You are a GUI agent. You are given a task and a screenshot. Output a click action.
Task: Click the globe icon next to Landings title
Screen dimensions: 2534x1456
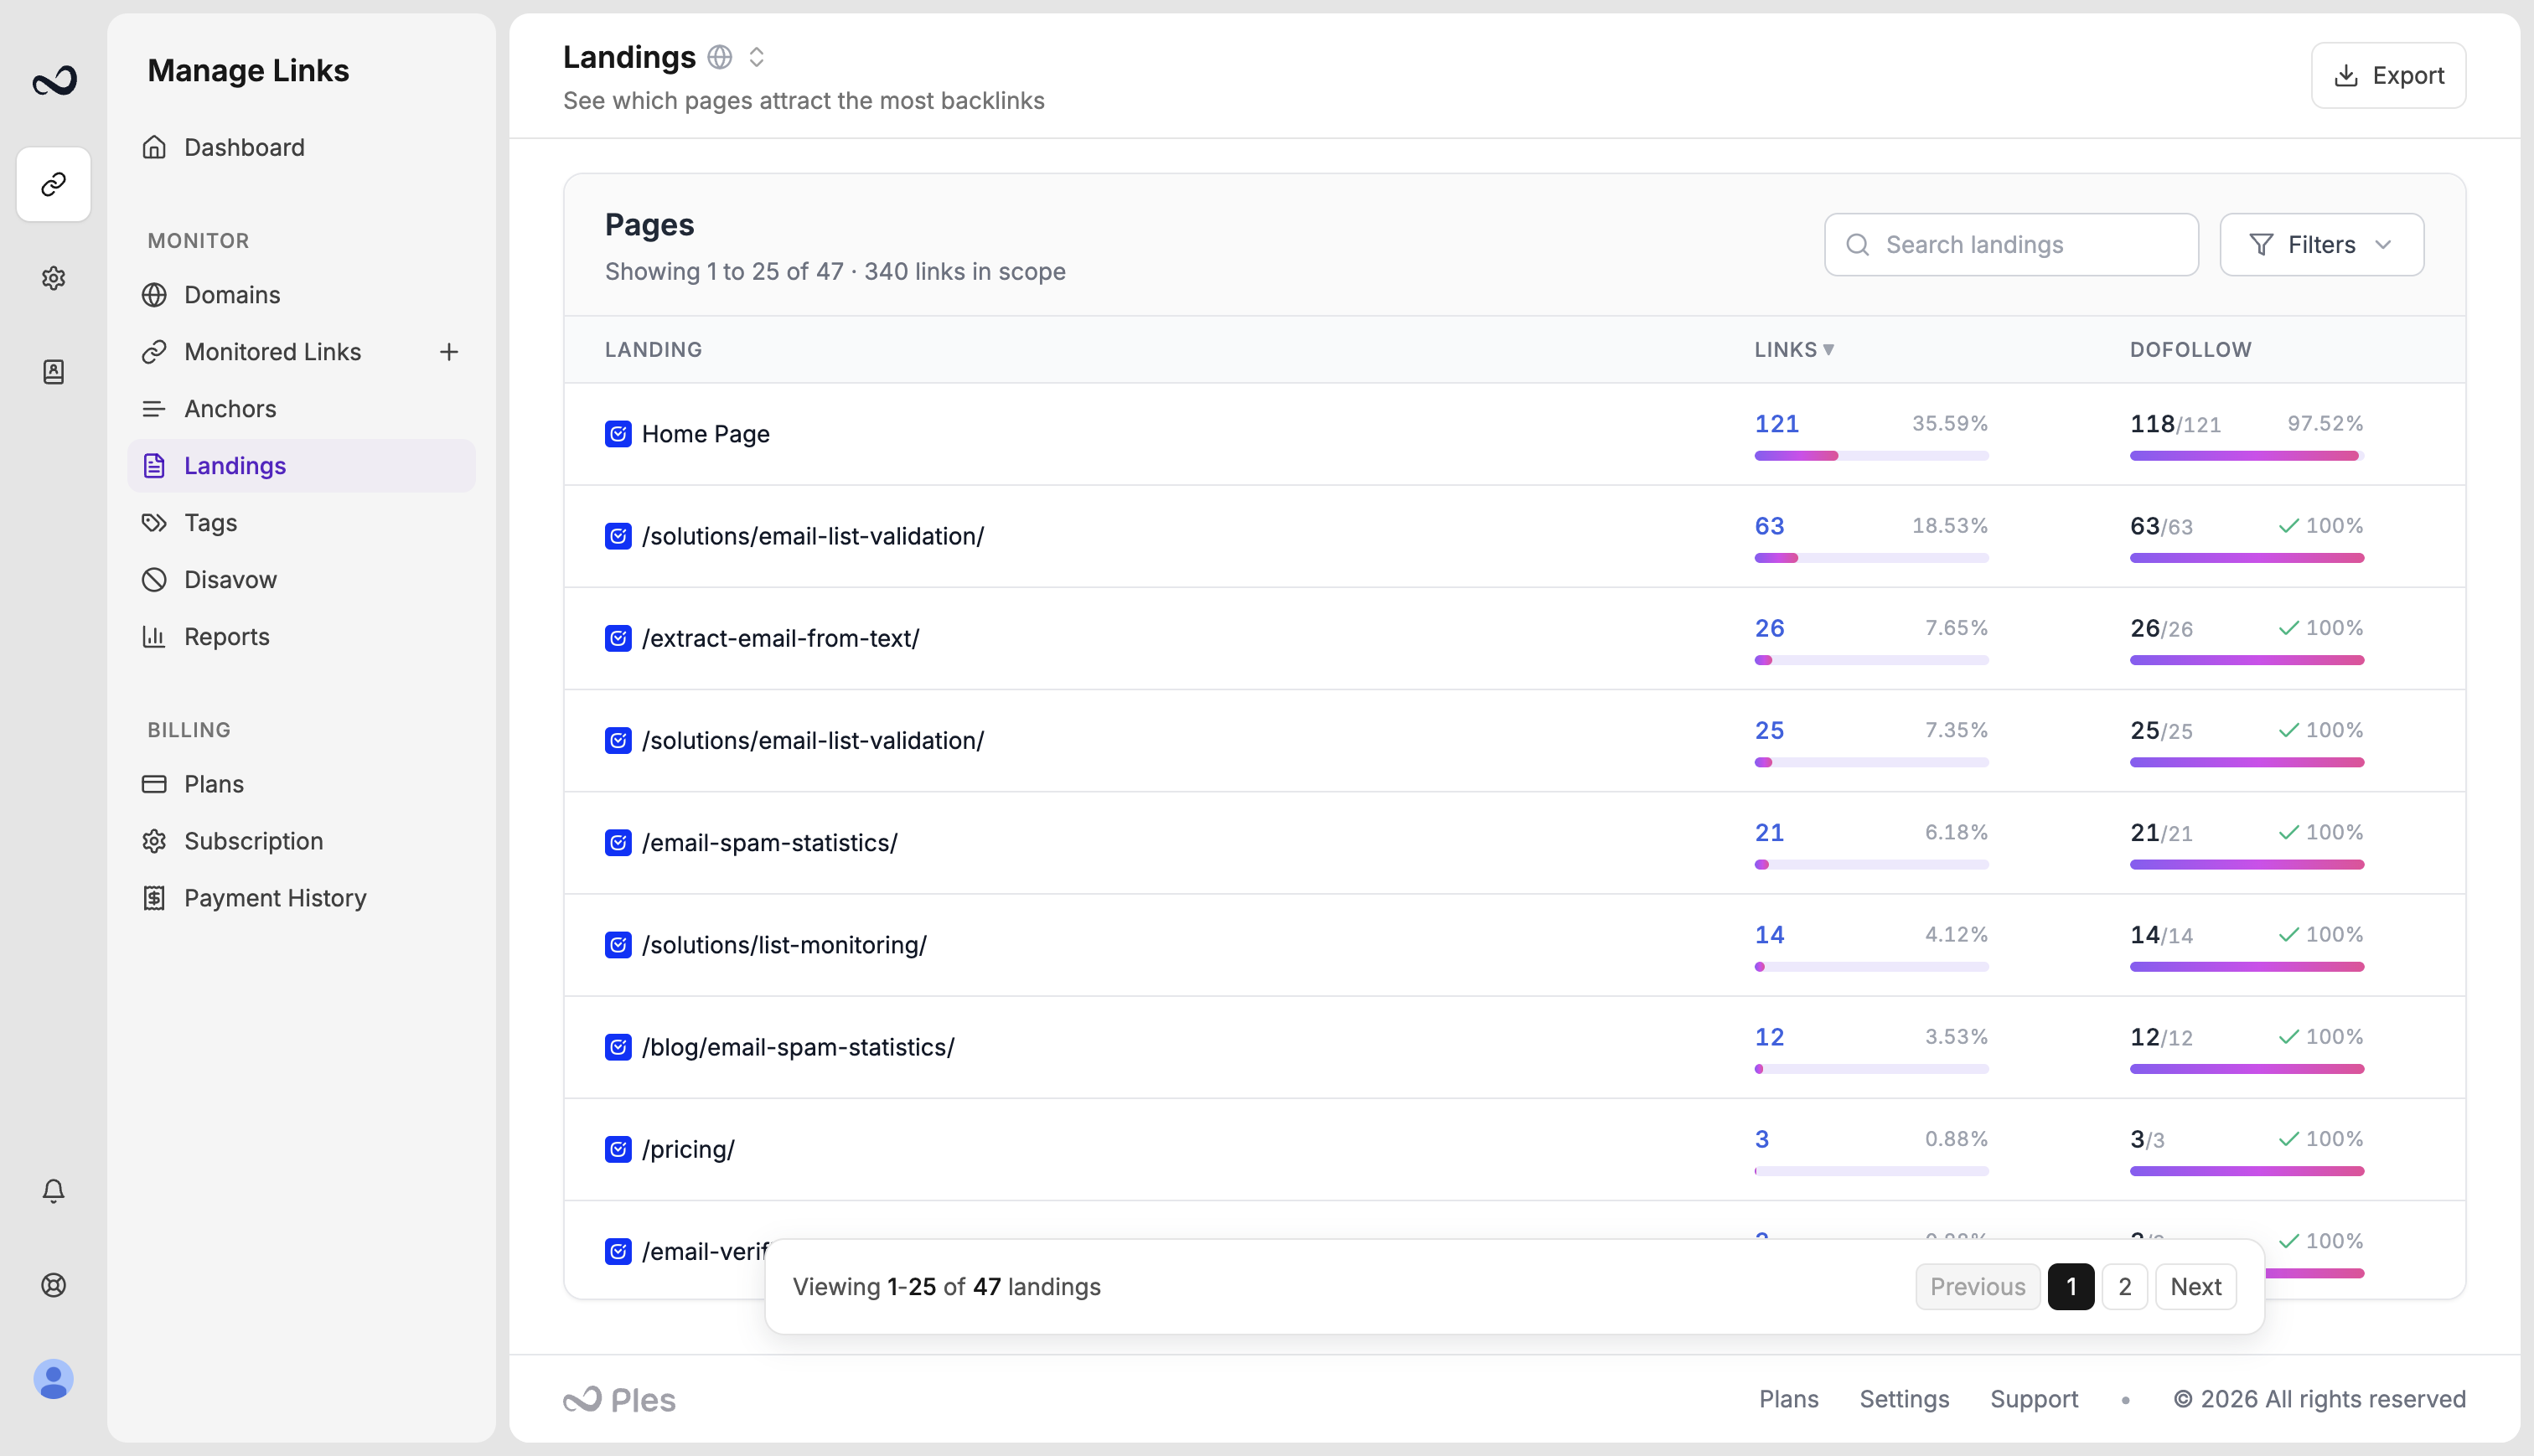tap(720, 57)
